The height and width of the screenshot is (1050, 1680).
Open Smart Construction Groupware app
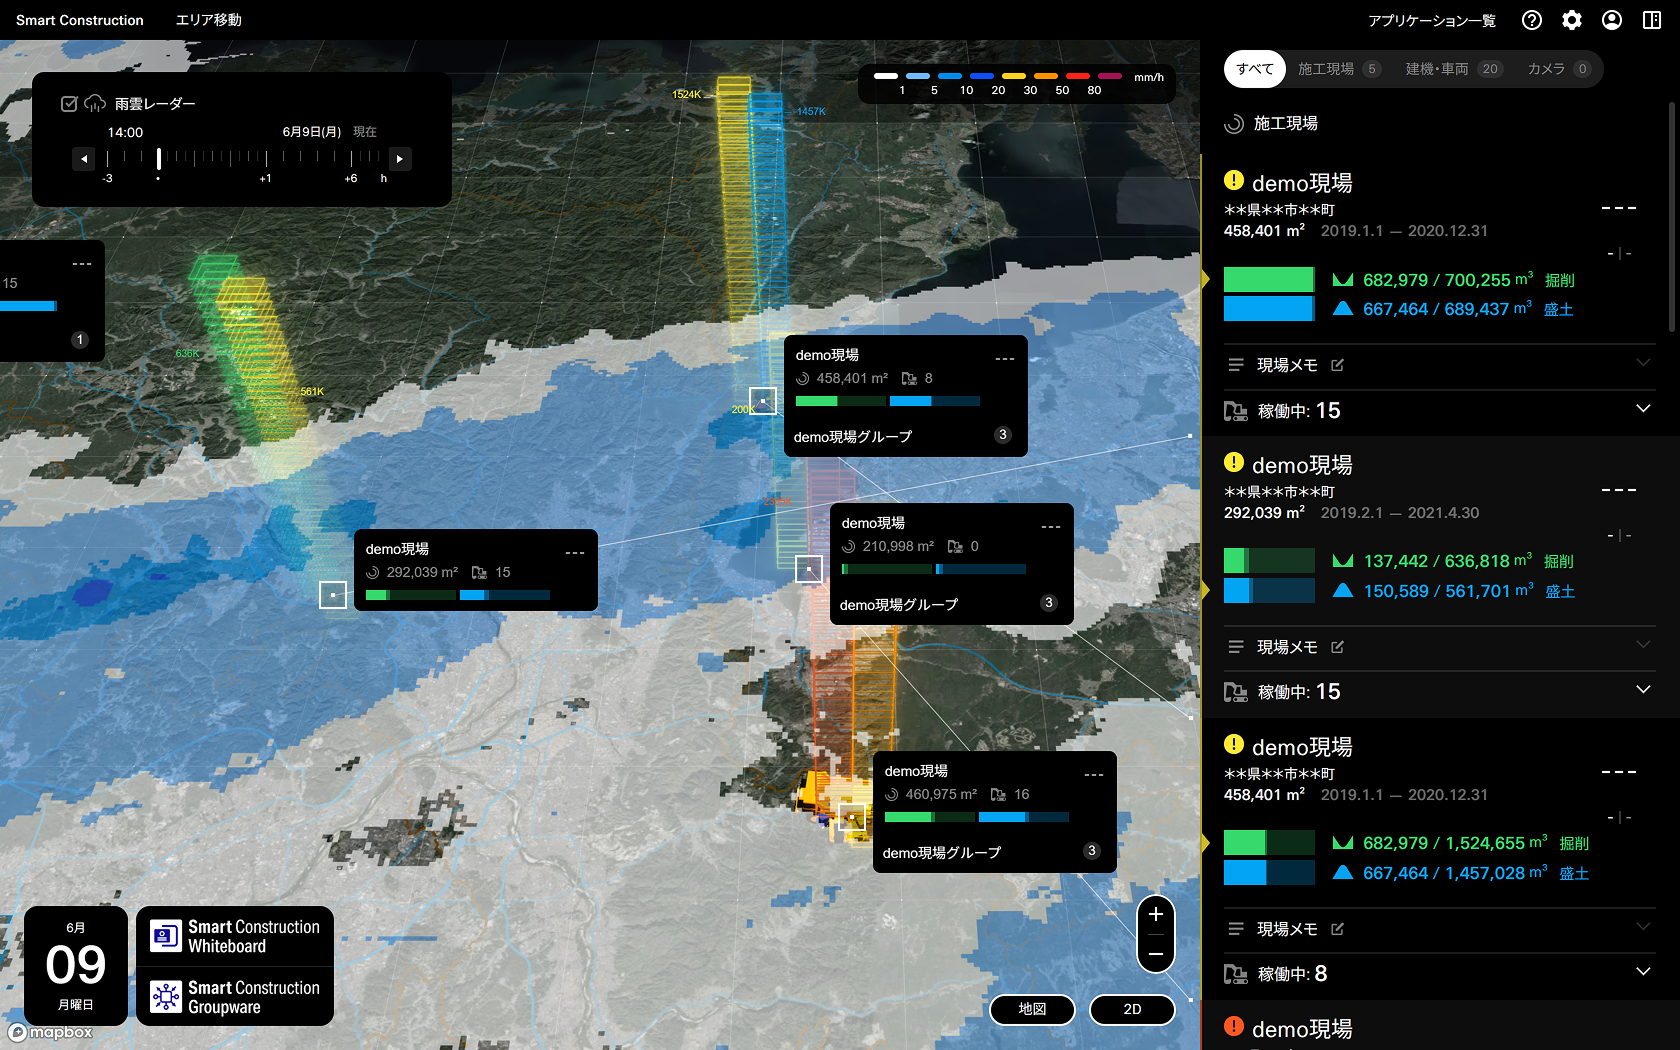tap(235, 996)
